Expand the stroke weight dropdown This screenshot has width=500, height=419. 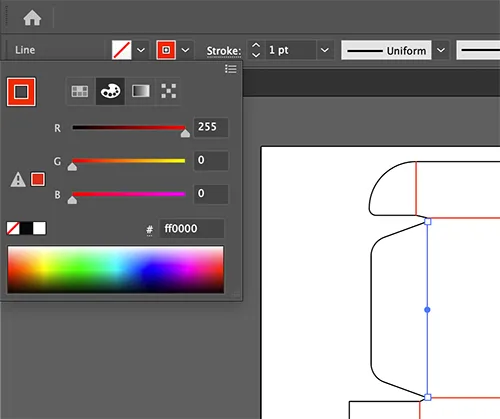coord(325,50)
